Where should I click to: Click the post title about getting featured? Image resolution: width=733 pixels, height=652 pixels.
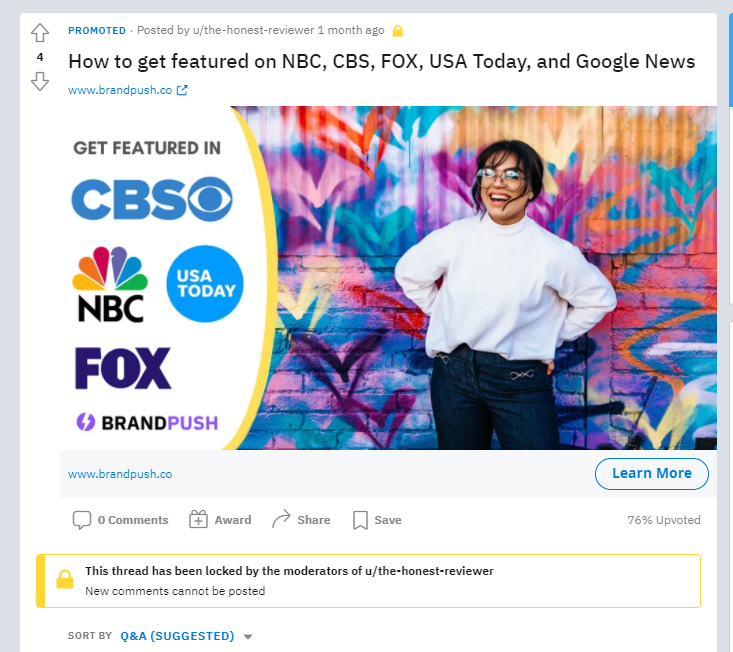pyautogui.click(x=381, y=61)
